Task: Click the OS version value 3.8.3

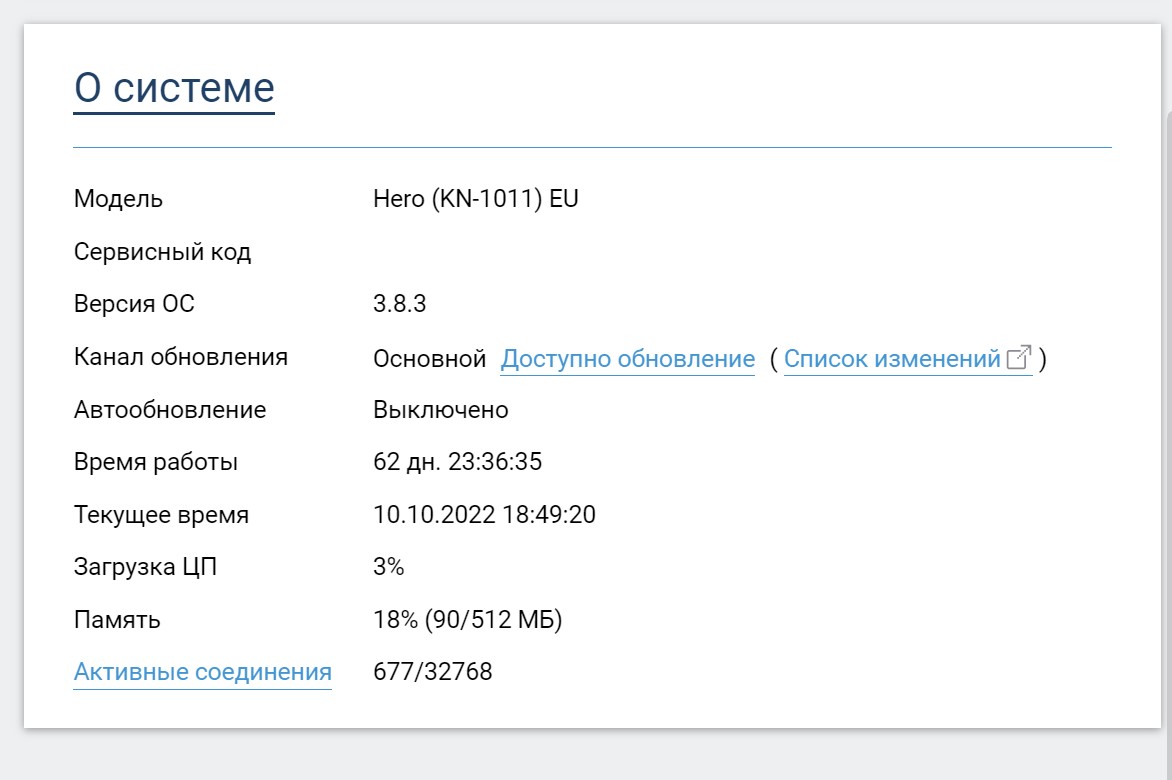Action: point(399,304)
